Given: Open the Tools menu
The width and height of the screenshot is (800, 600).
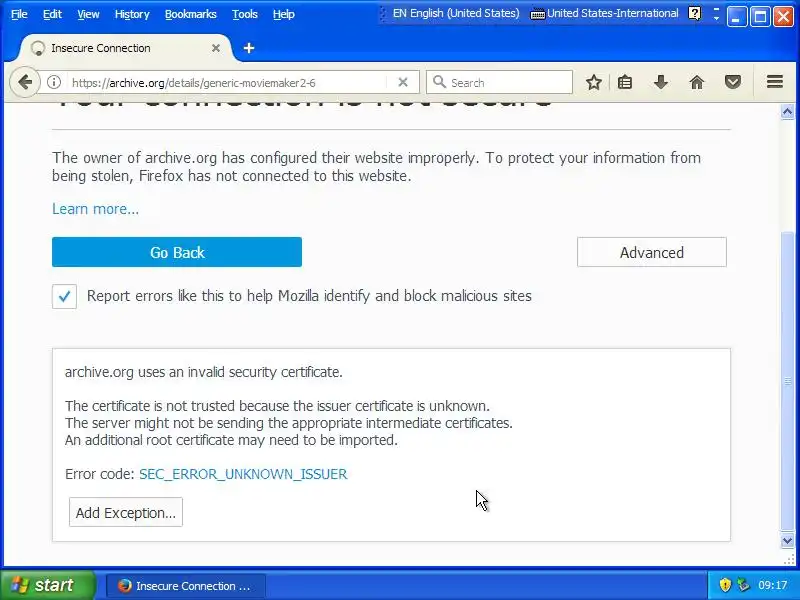Looking at the screenshot, I should pyautogui.click(x=245, y=14).
